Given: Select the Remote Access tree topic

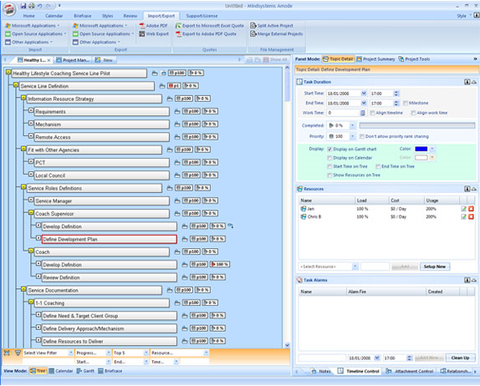Looking at the screenshot, I should (x=102, y=137).
